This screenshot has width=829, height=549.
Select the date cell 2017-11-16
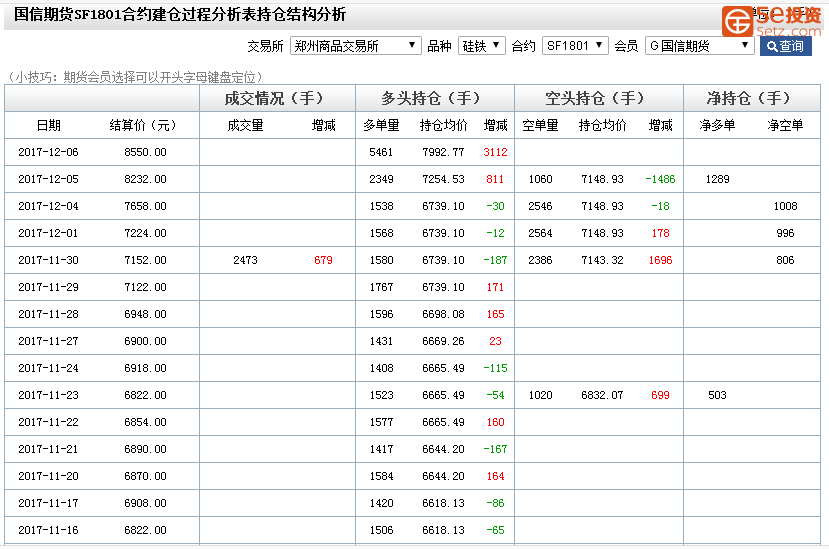coord(48,530)
